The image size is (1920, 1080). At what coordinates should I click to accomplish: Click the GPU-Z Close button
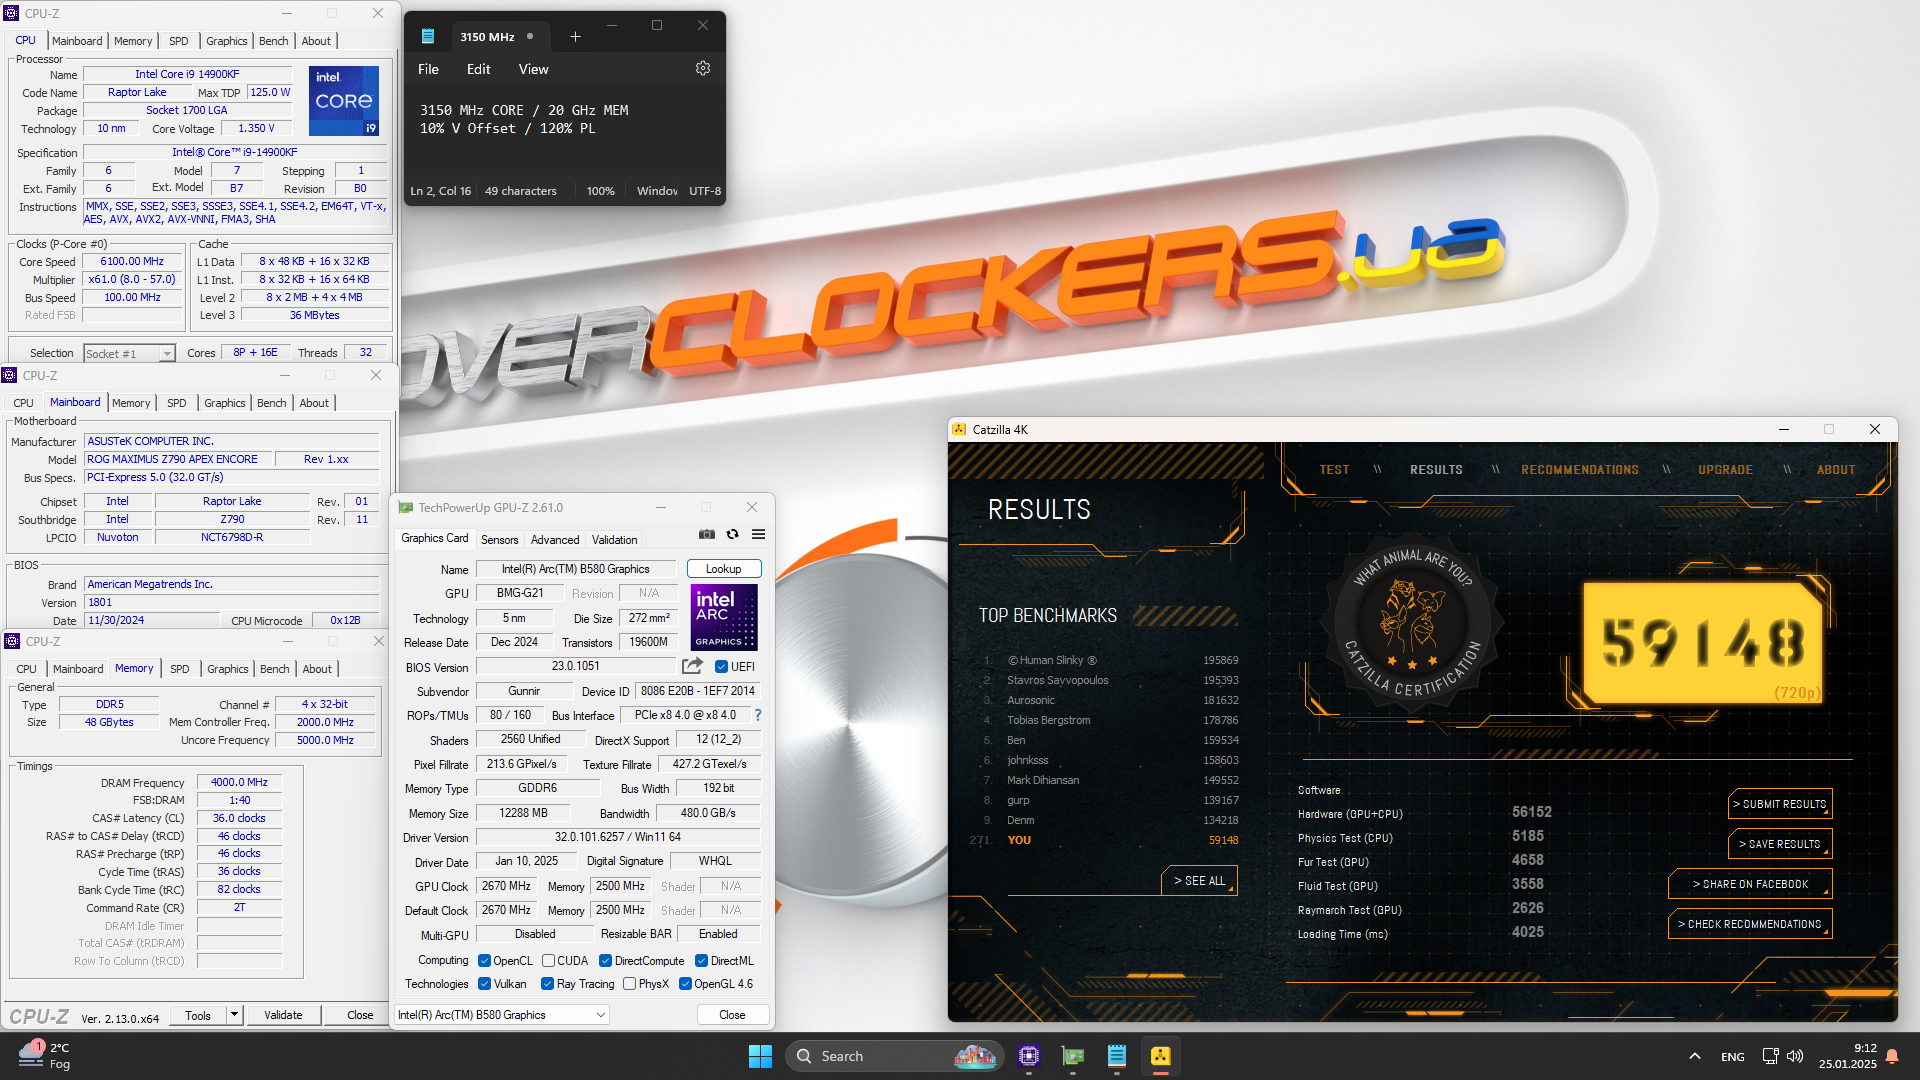point(732,1015)
